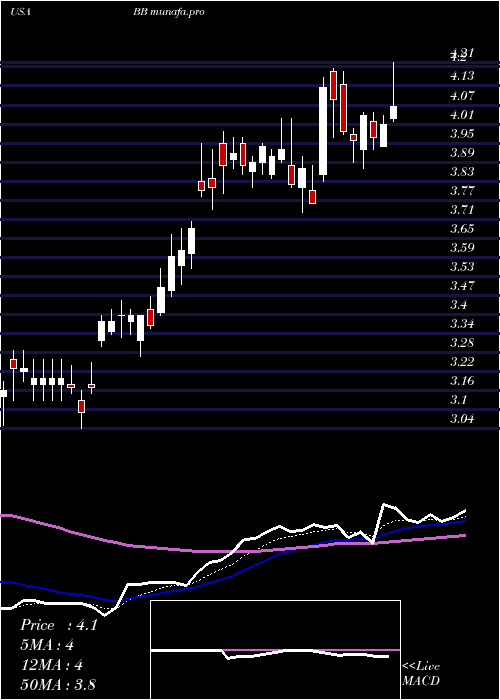Click the 5MA : 4 readout
This screenshot has height=700, width=500.
tap(47, 645)
